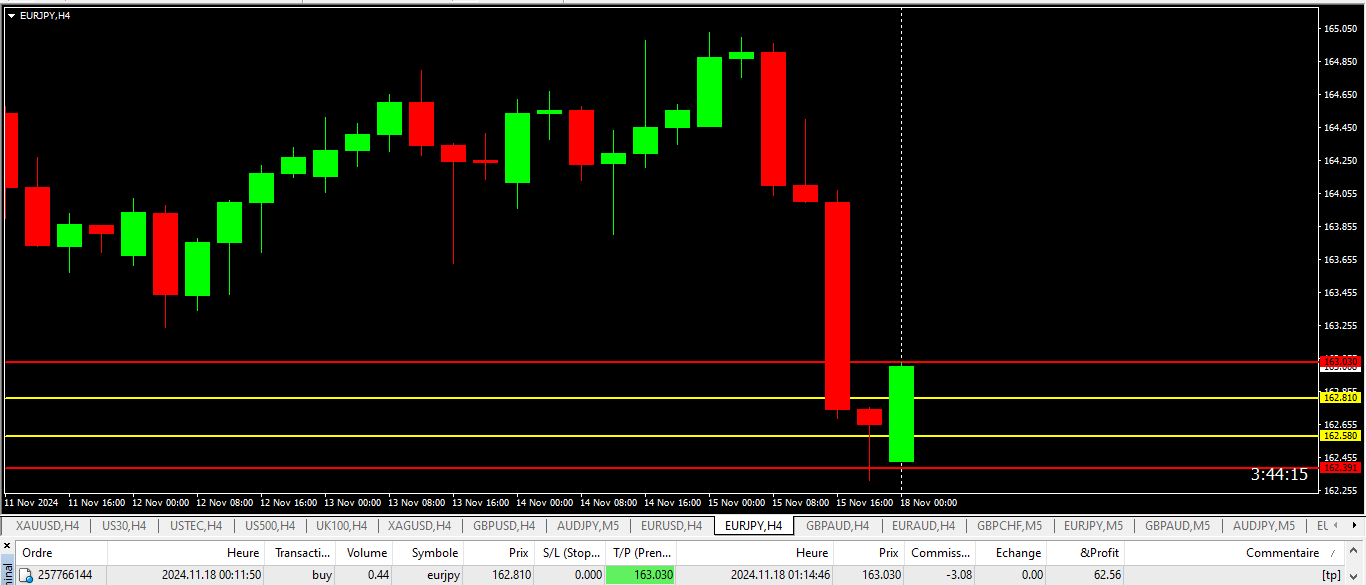Sort by the Prix header before Commiss...
This screenshot has height=585, width=1366.
coord(869,553)
